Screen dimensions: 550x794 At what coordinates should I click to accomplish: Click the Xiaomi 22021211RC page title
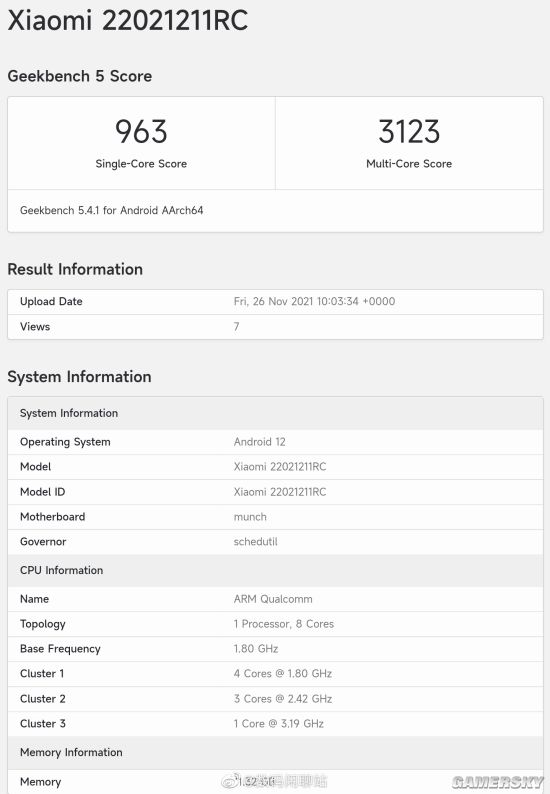point(128,20)
